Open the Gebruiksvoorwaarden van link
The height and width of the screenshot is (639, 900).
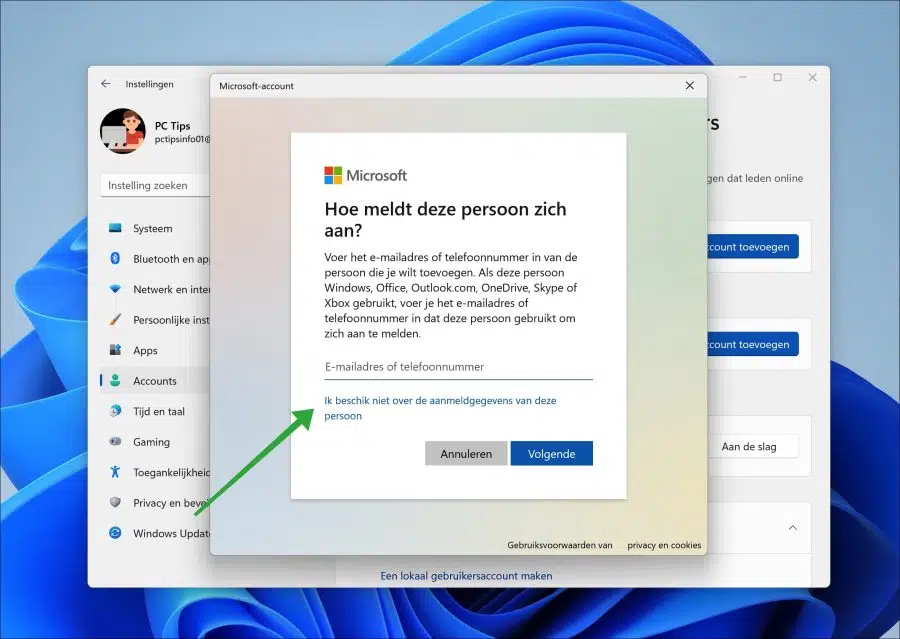pyautogui.click(x=560, y=545)
